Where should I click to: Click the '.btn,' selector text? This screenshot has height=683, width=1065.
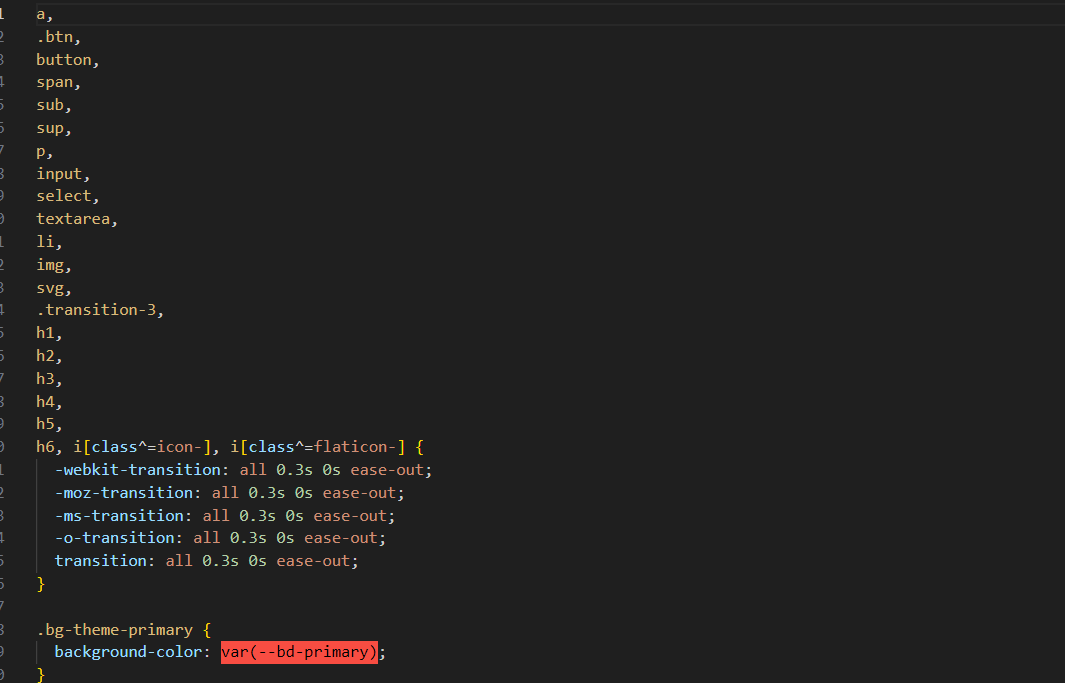(58, 37)
